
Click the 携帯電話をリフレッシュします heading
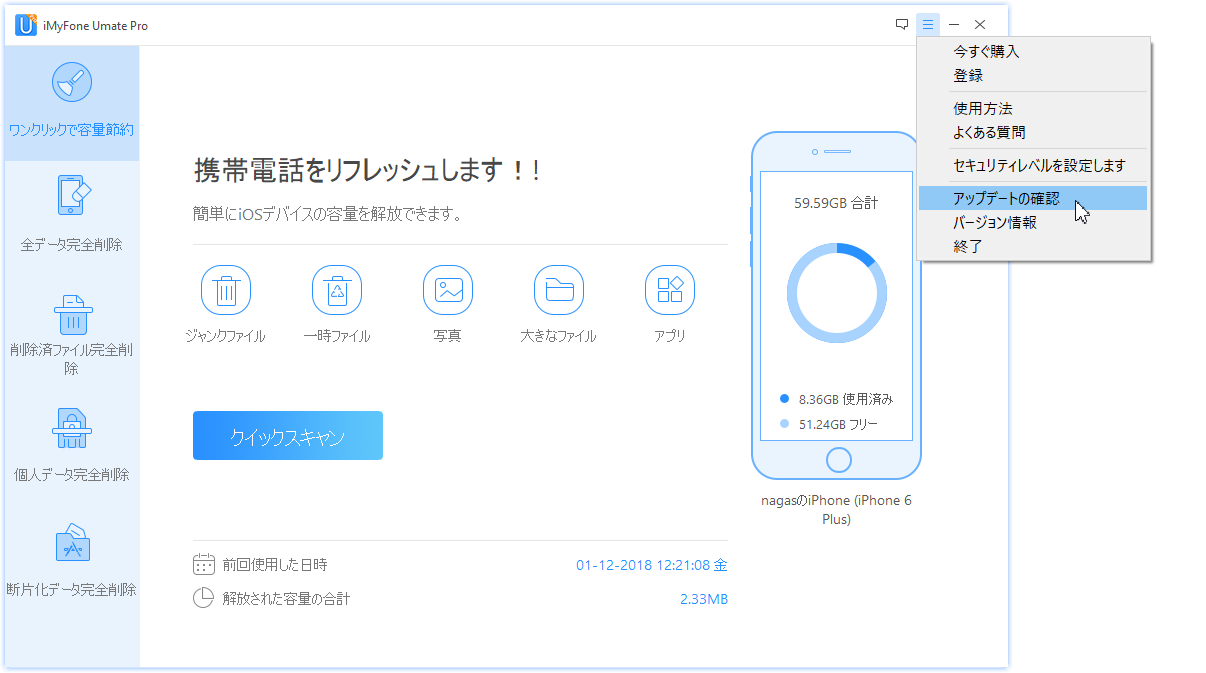(x=367, y=171)
